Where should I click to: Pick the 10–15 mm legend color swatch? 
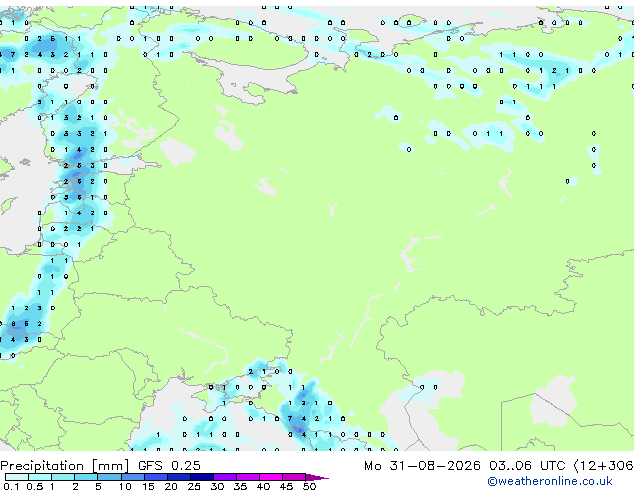point(133,477)
